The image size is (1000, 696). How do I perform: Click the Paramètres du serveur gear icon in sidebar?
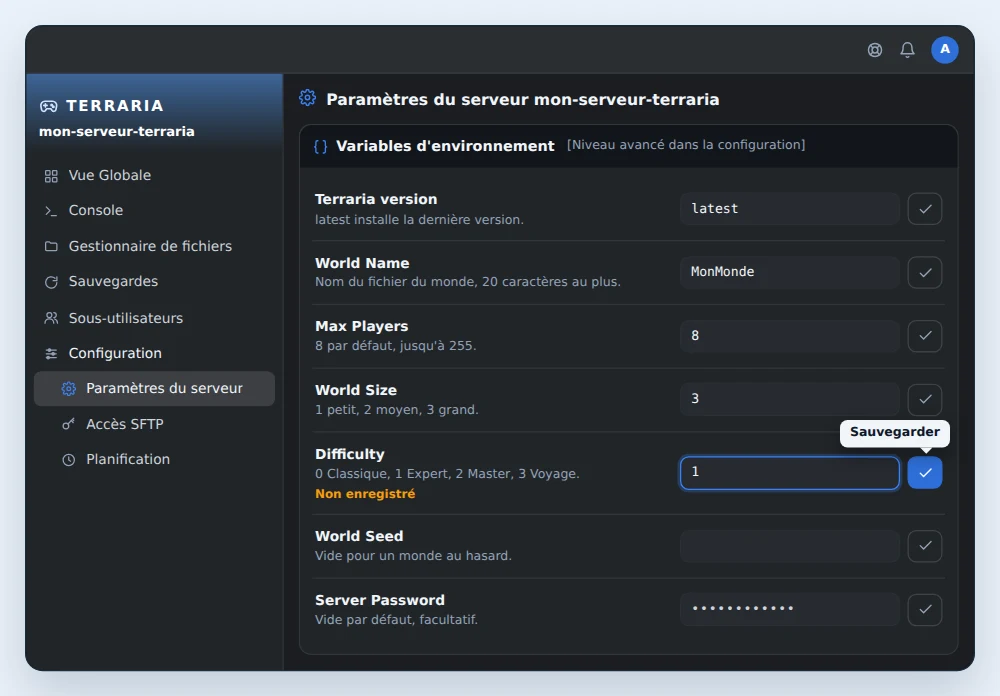69,389
